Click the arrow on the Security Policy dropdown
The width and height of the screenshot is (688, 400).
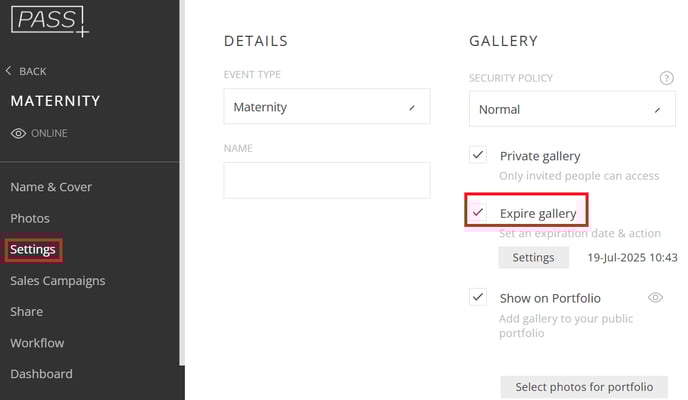(657, 110)
